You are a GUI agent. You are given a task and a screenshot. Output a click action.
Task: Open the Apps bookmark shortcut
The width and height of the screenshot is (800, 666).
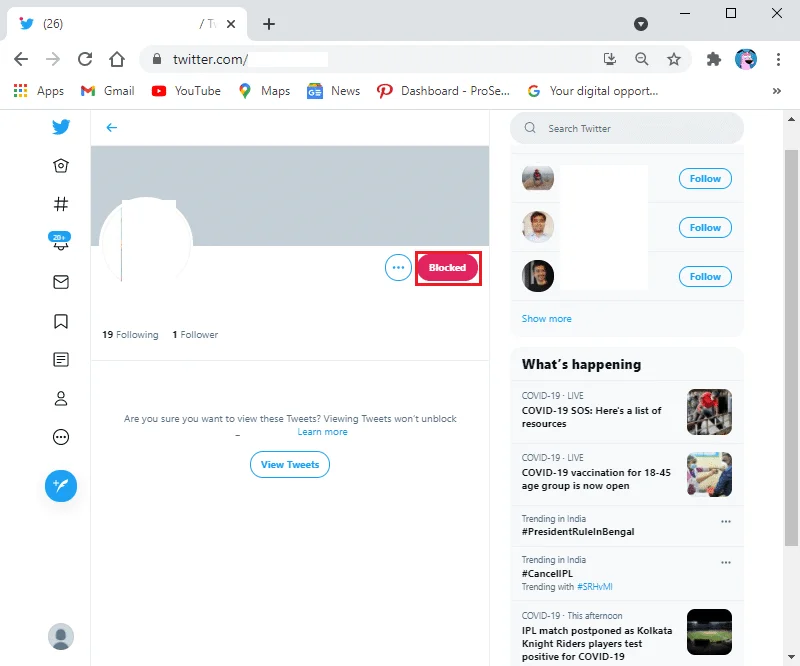[x=39, y=91]
